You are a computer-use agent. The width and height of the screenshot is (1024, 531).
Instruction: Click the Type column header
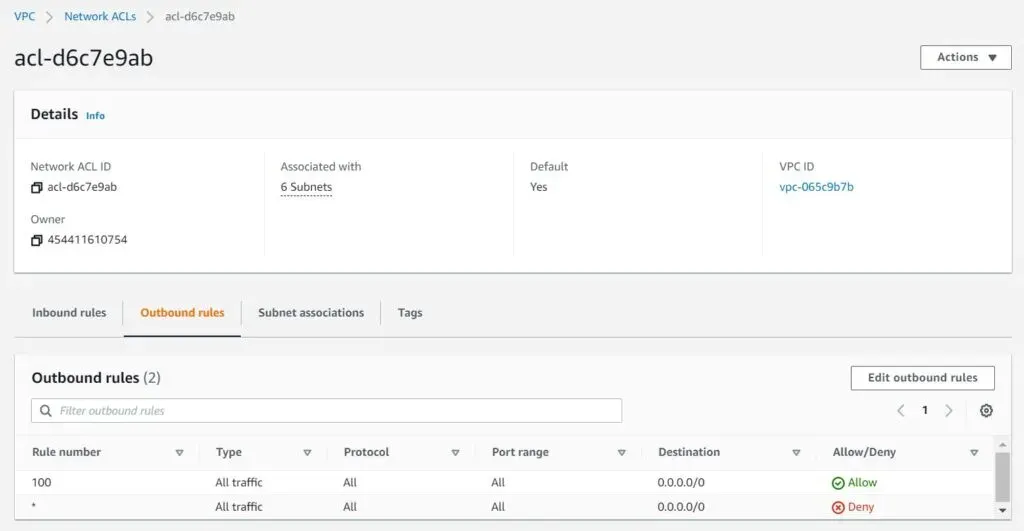pos(229,452)
